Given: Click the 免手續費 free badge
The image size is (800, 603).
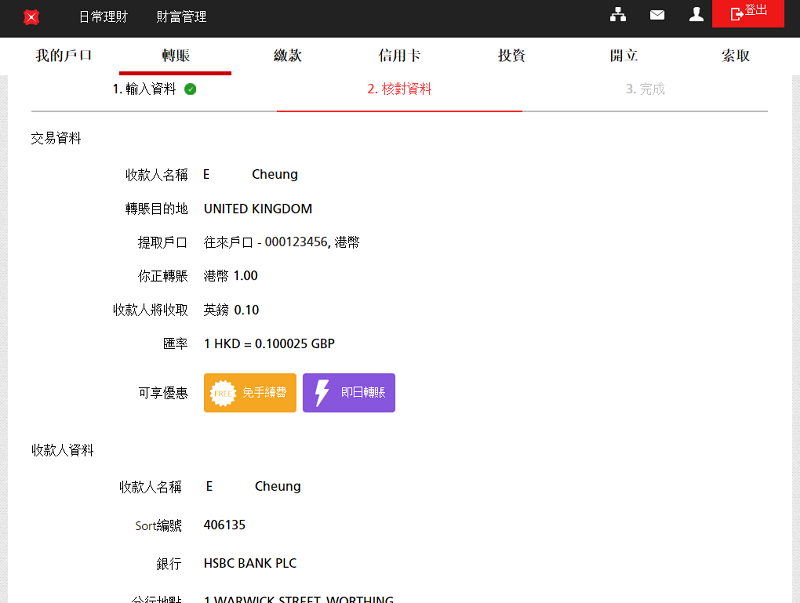Looking at the screenshot, I should pos(250,393).
